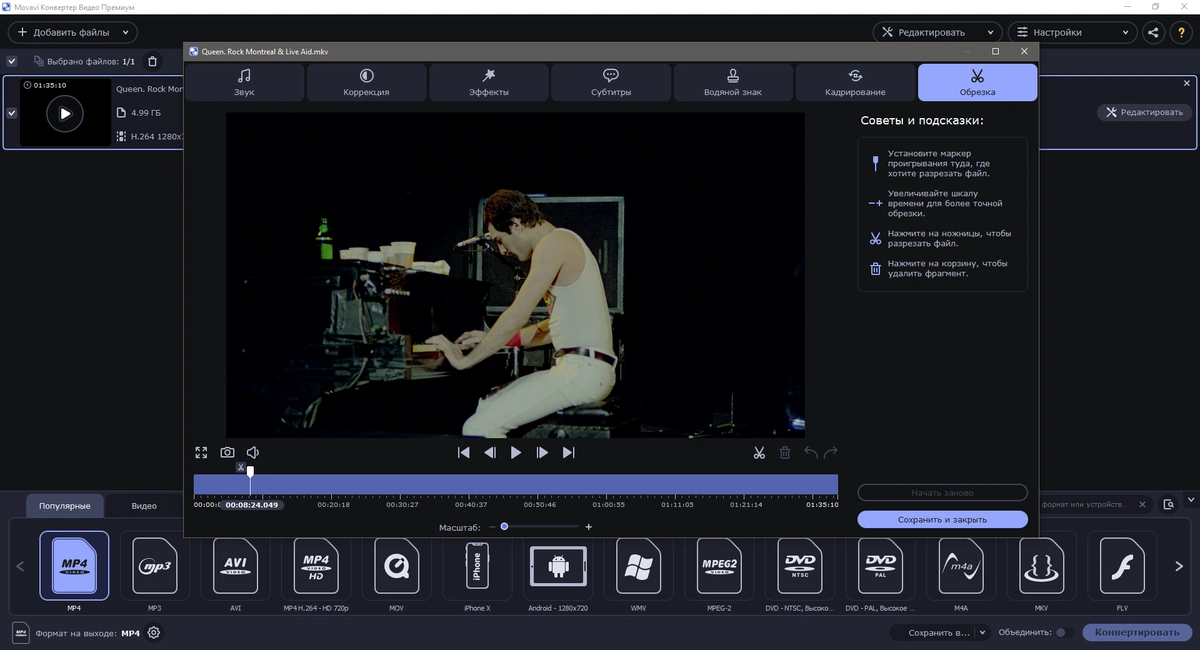Switch to the Популярные formats tab
This screenshot has height=650, width=1200.
tap(64, 505)
